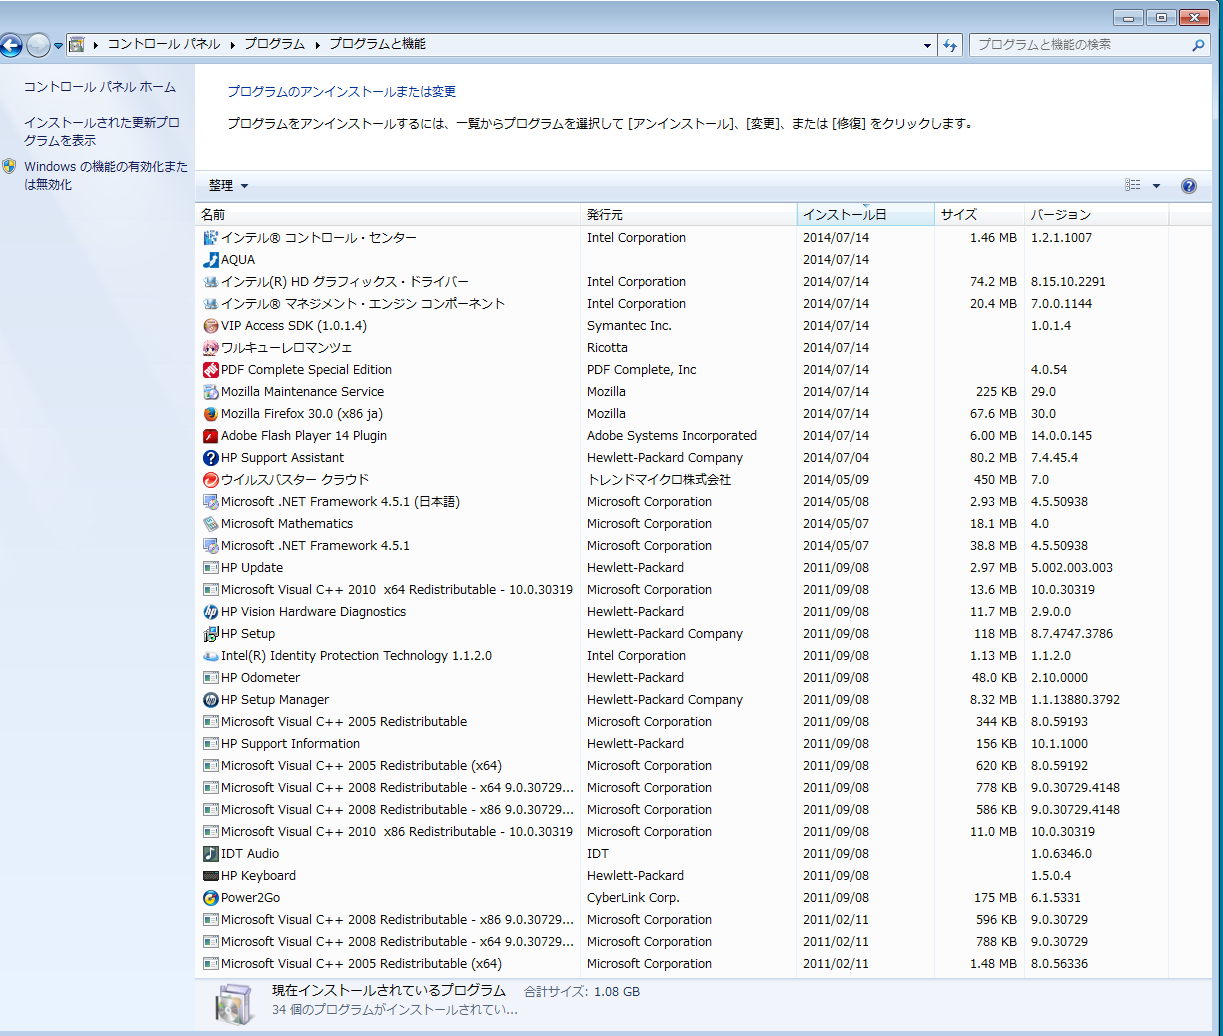Click the IDT publisher cell
The height and width of the screenshot is (1036, 1223).
click(598, 854)
